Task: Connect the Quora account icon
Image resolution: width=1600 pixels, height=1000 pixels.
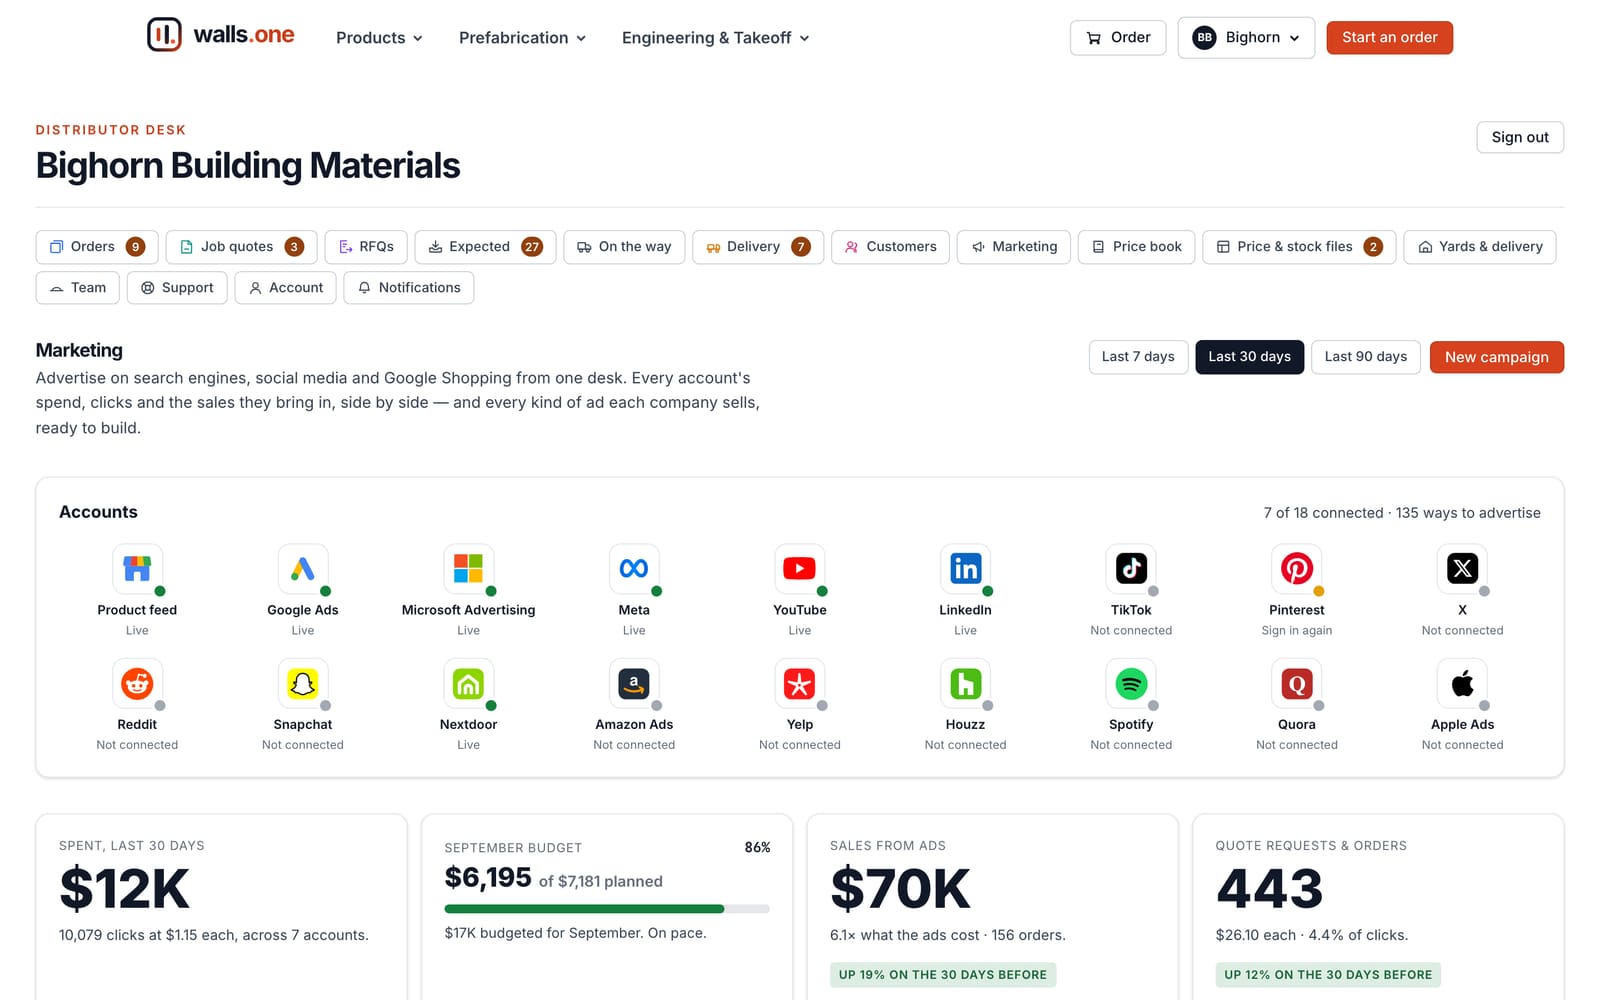Action: point(1297,684)
